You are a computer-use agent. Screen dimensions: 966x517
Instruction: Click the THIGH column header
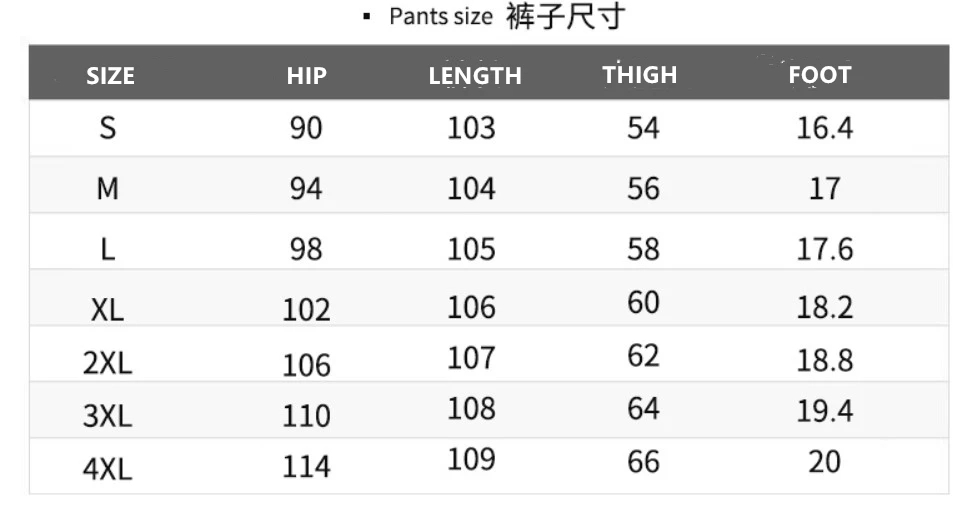coord(640,75)
